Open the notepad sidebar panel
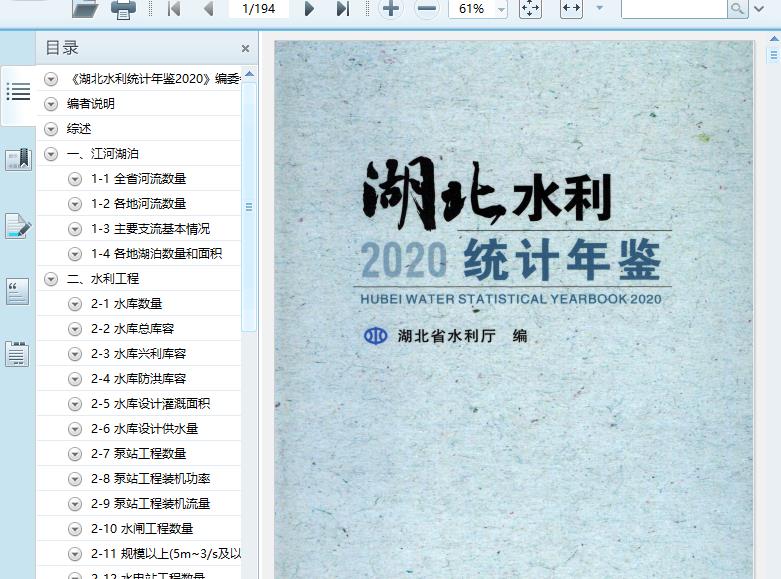The image size is (781, 579). coord(17,354)
